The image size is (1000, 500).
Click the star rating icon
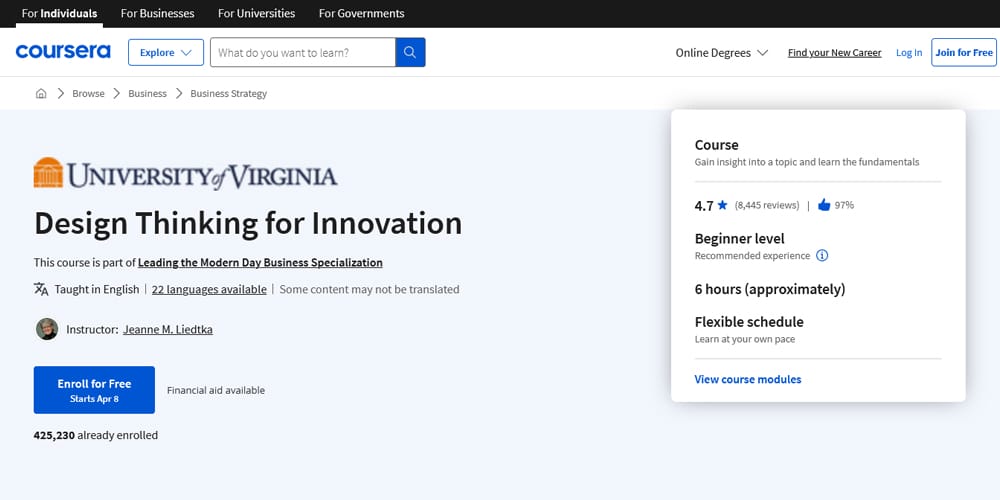(x=722, y=206)
